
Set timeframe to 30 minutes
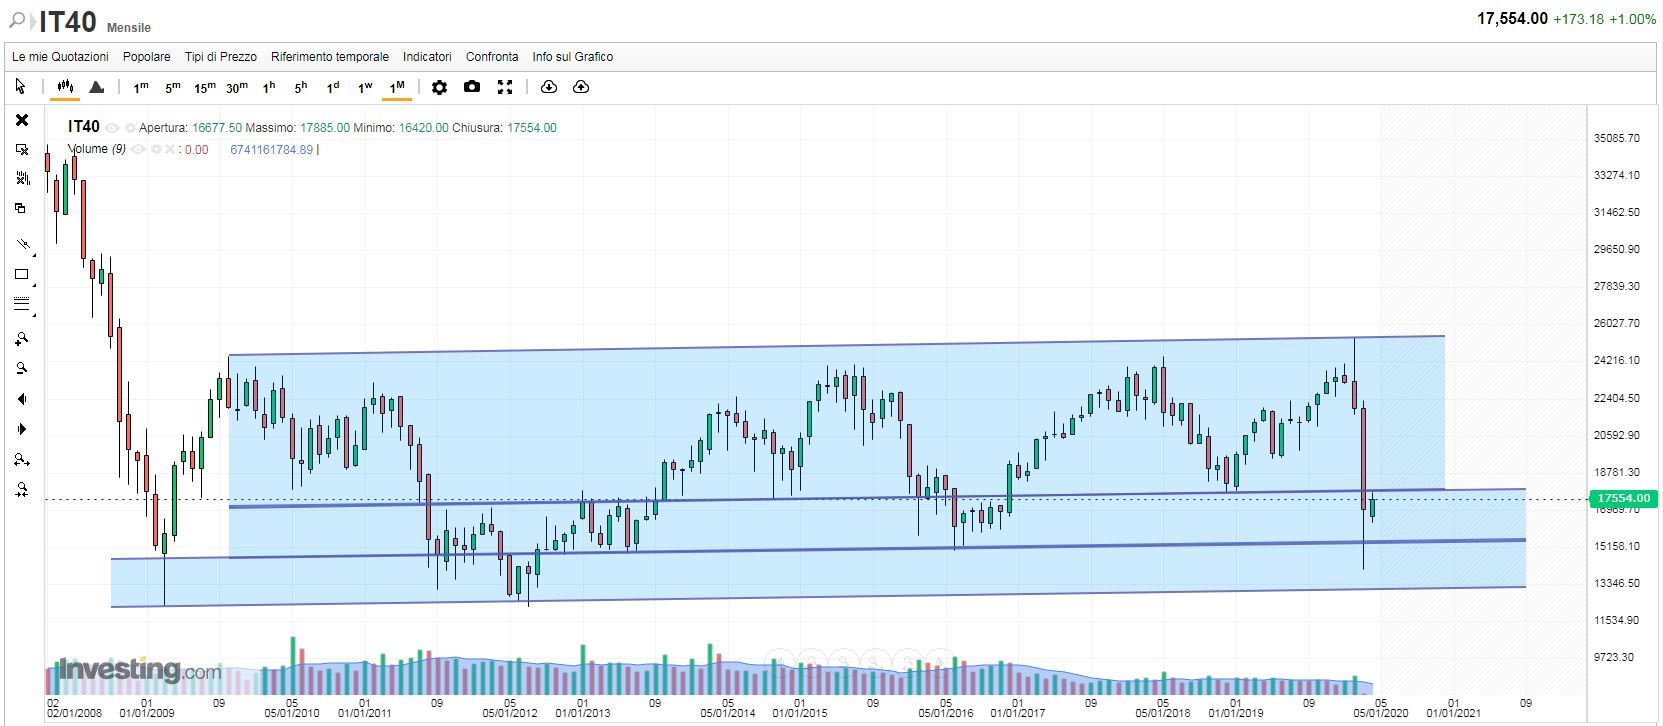pos(237,87)
